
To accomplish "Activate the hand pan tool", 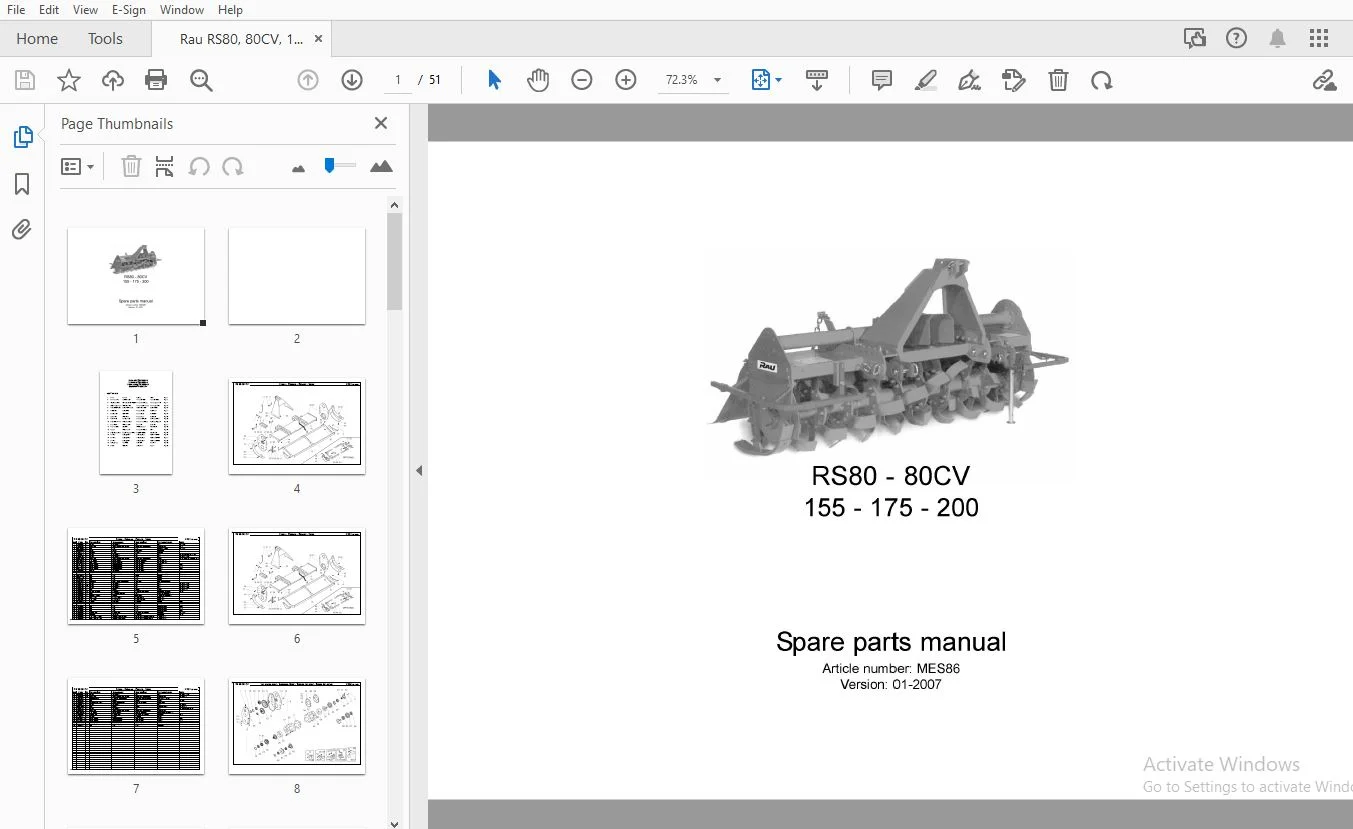I will (538, 80).
